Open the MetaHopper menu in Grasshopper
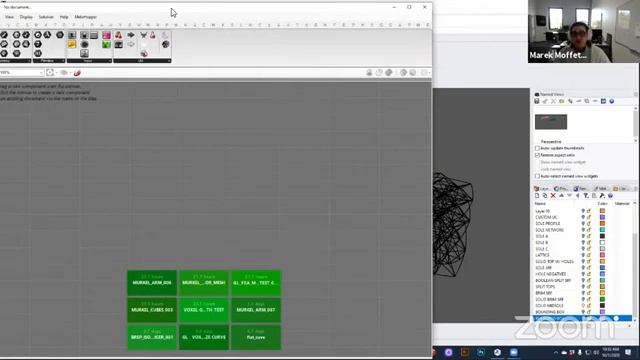The image size is (640, 360). click(86, 17)
